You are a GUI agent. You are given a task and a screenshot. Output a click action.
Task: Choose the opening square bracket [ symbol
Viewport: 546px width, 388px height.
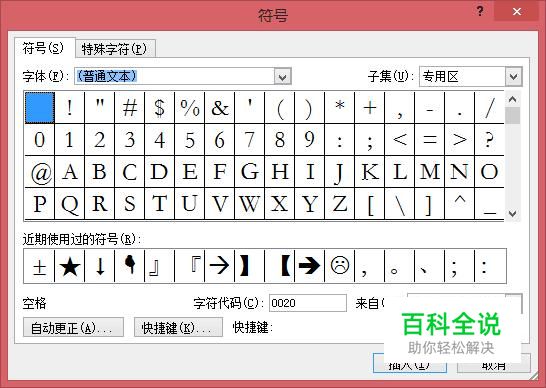coord(369,204)
